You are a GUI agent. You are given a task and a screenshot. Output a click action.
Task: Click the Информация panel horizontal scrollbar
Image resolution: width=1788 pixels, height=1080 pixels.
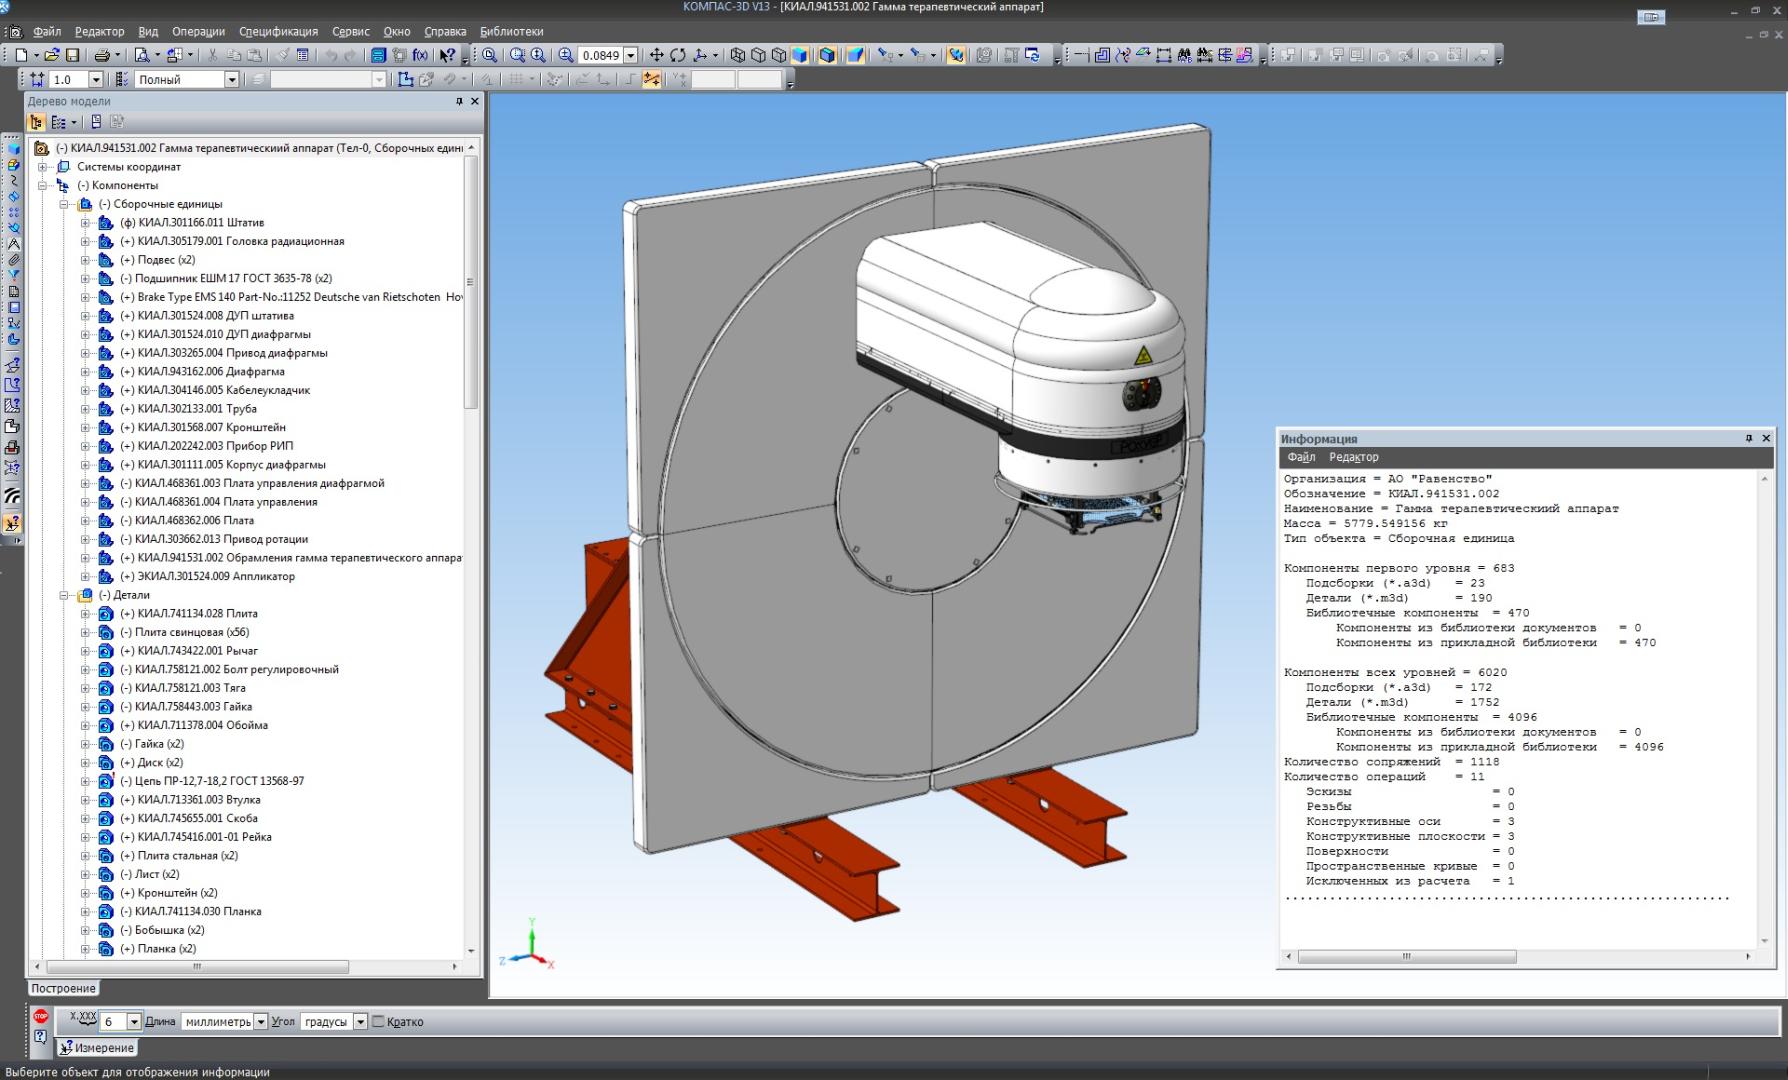tap(1406, 957)
